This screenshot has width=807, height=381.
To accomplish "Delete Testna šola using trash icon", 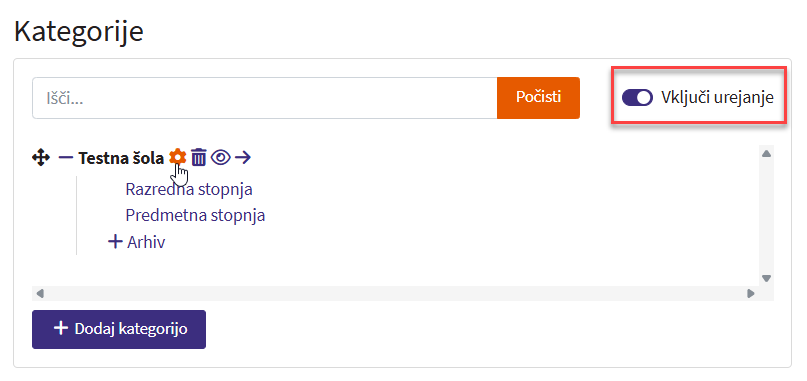I will [x=199, y=157].
